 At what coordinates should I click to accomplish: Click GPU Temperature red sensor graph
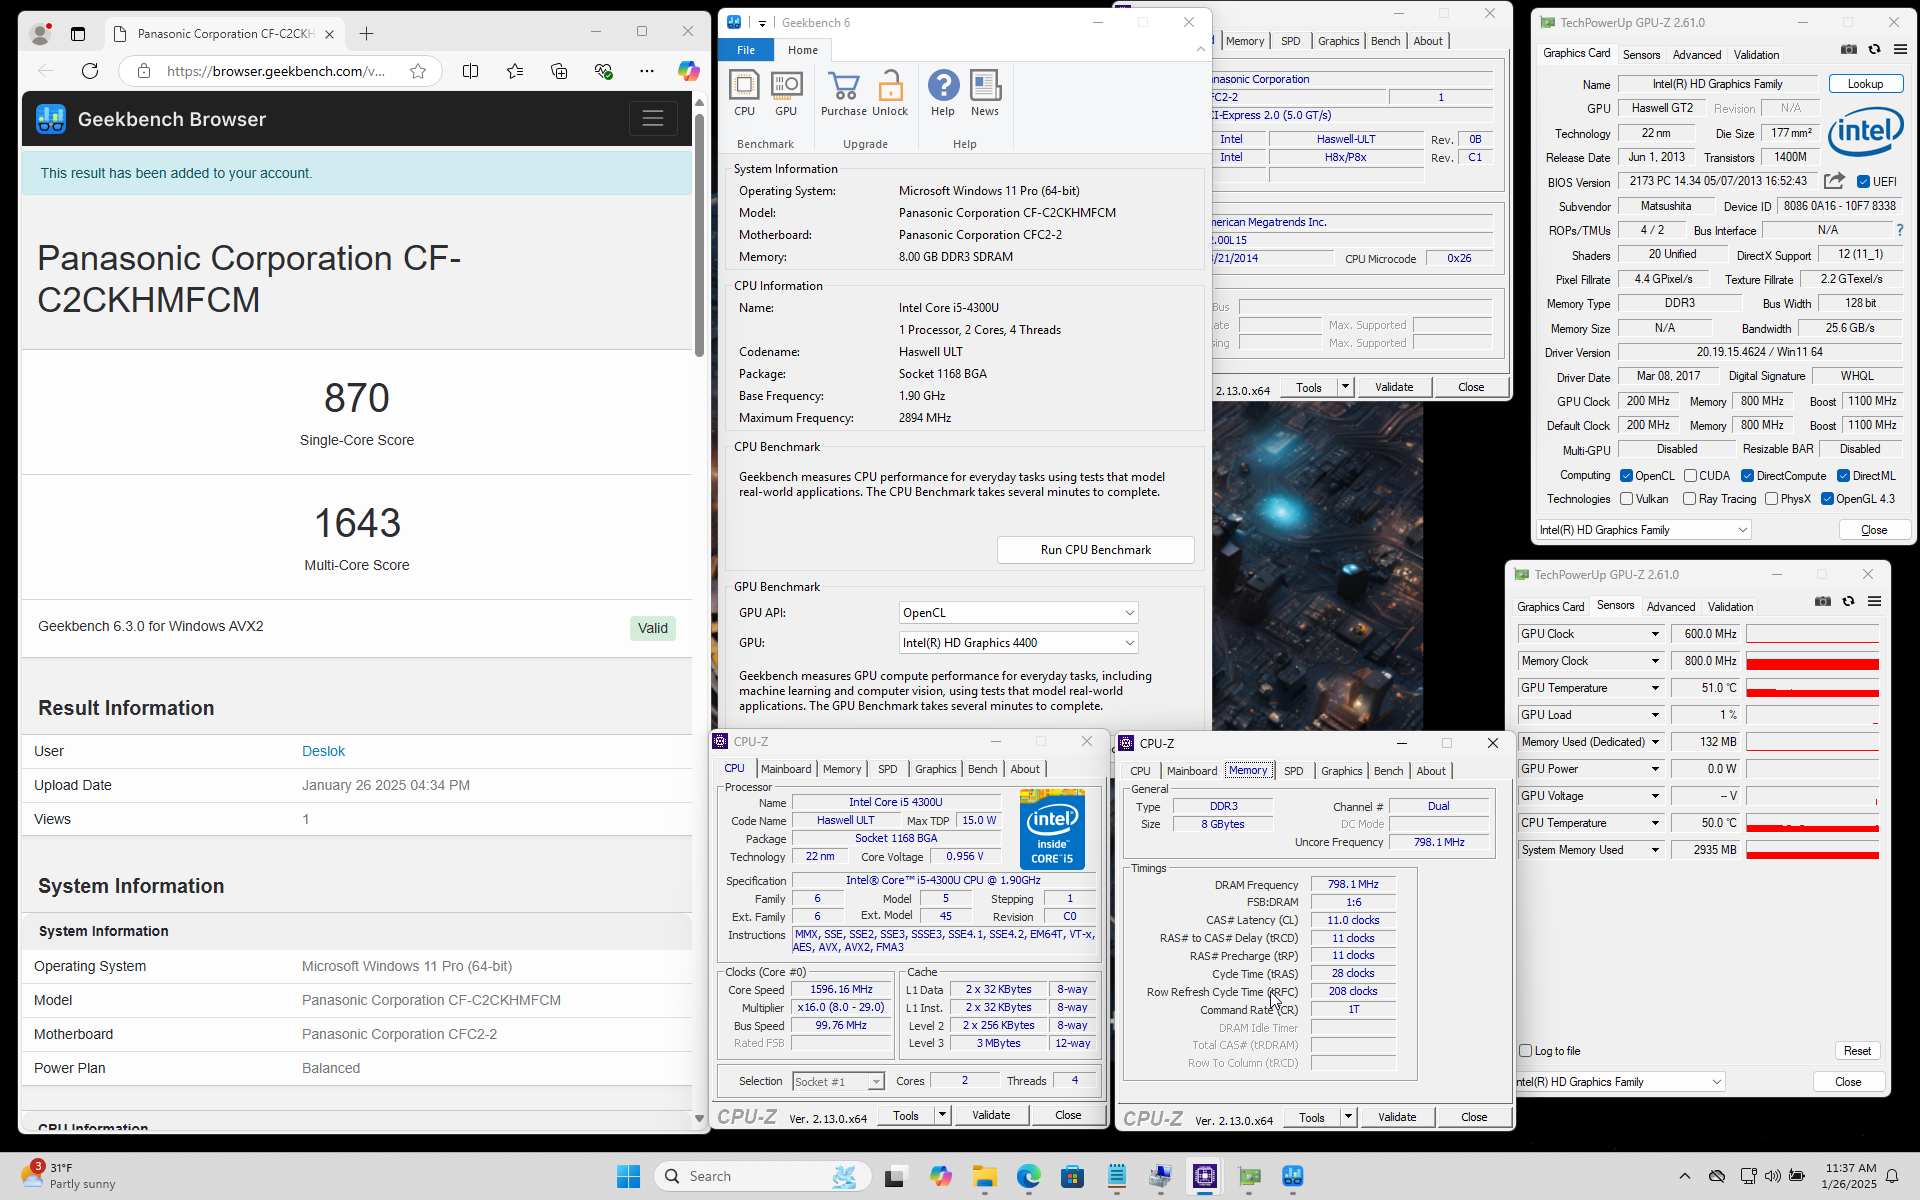click(x=1812, y=688)
